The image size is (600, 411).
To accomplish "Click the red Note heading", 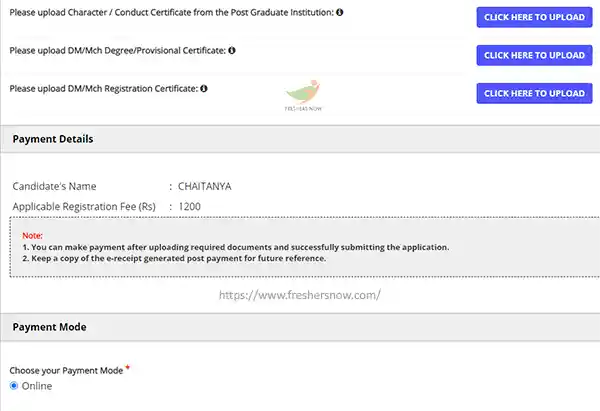I will 33,235.
